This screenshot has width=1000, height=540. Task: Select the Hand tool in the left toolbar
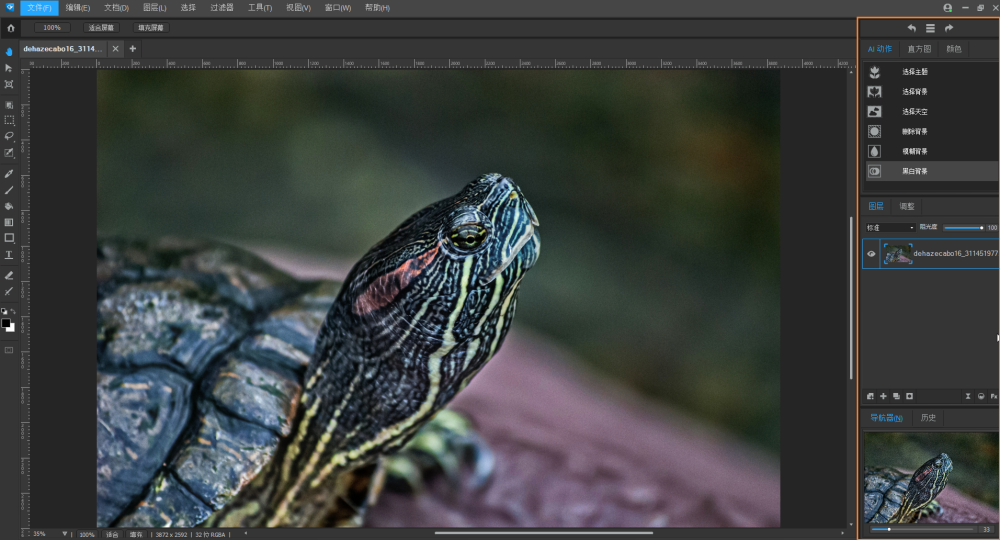pos(9,51)
